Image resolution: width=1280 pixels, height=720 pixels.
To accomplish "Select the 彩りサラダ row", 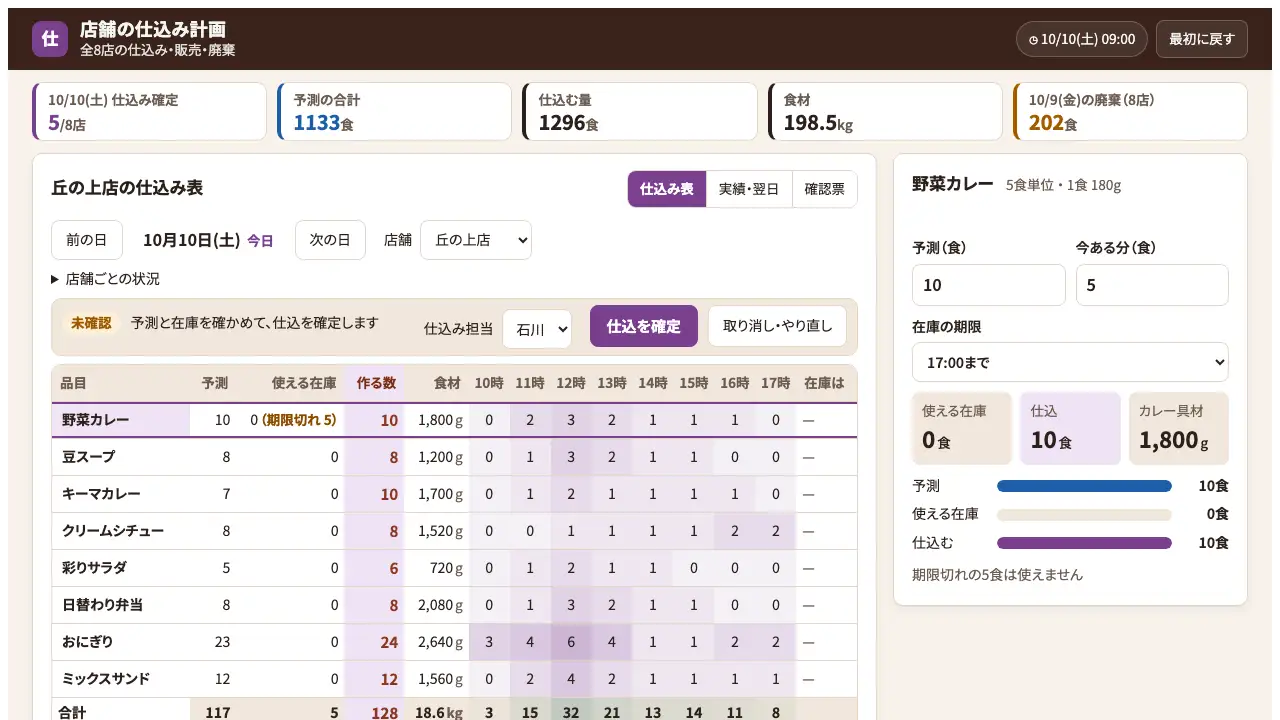I will 454,568.
